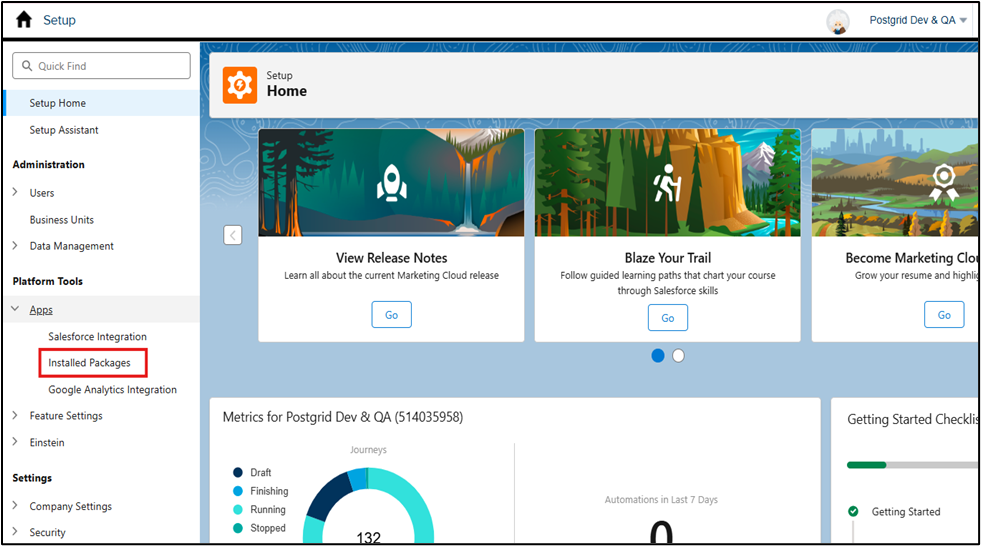Click Go under View Release Notes
The width and height of the screenshot is (981, 546).
392,315
